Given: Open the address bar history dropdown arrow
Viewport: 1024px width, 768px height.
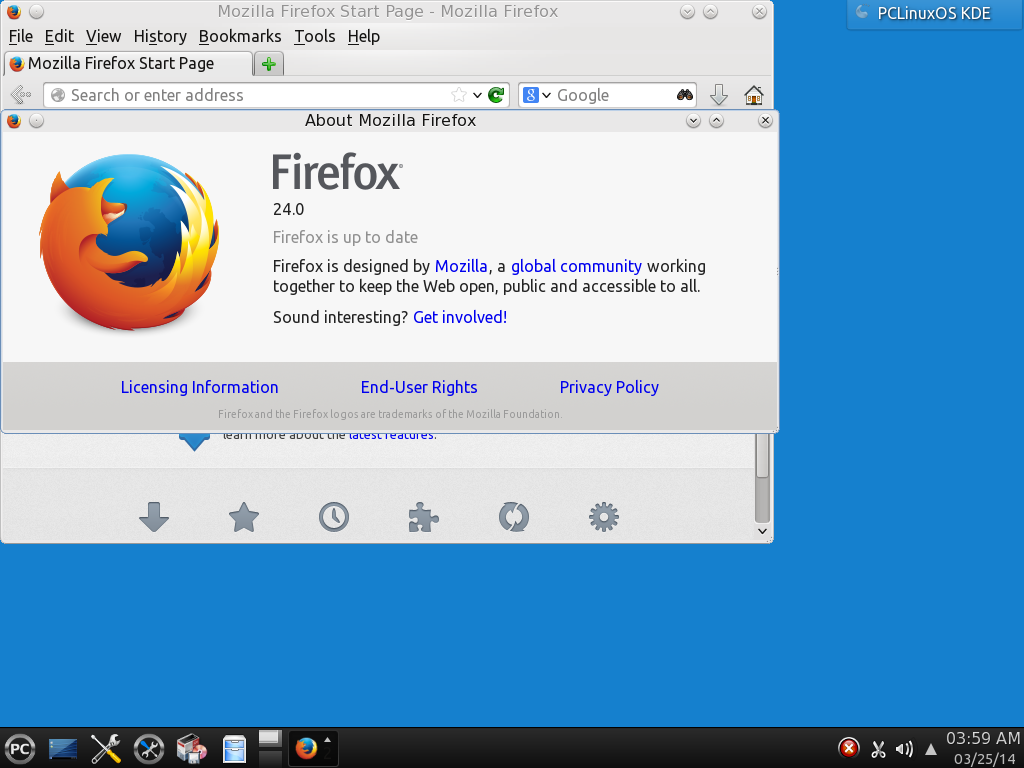Looking at the screenshot, I should point(477,95).
